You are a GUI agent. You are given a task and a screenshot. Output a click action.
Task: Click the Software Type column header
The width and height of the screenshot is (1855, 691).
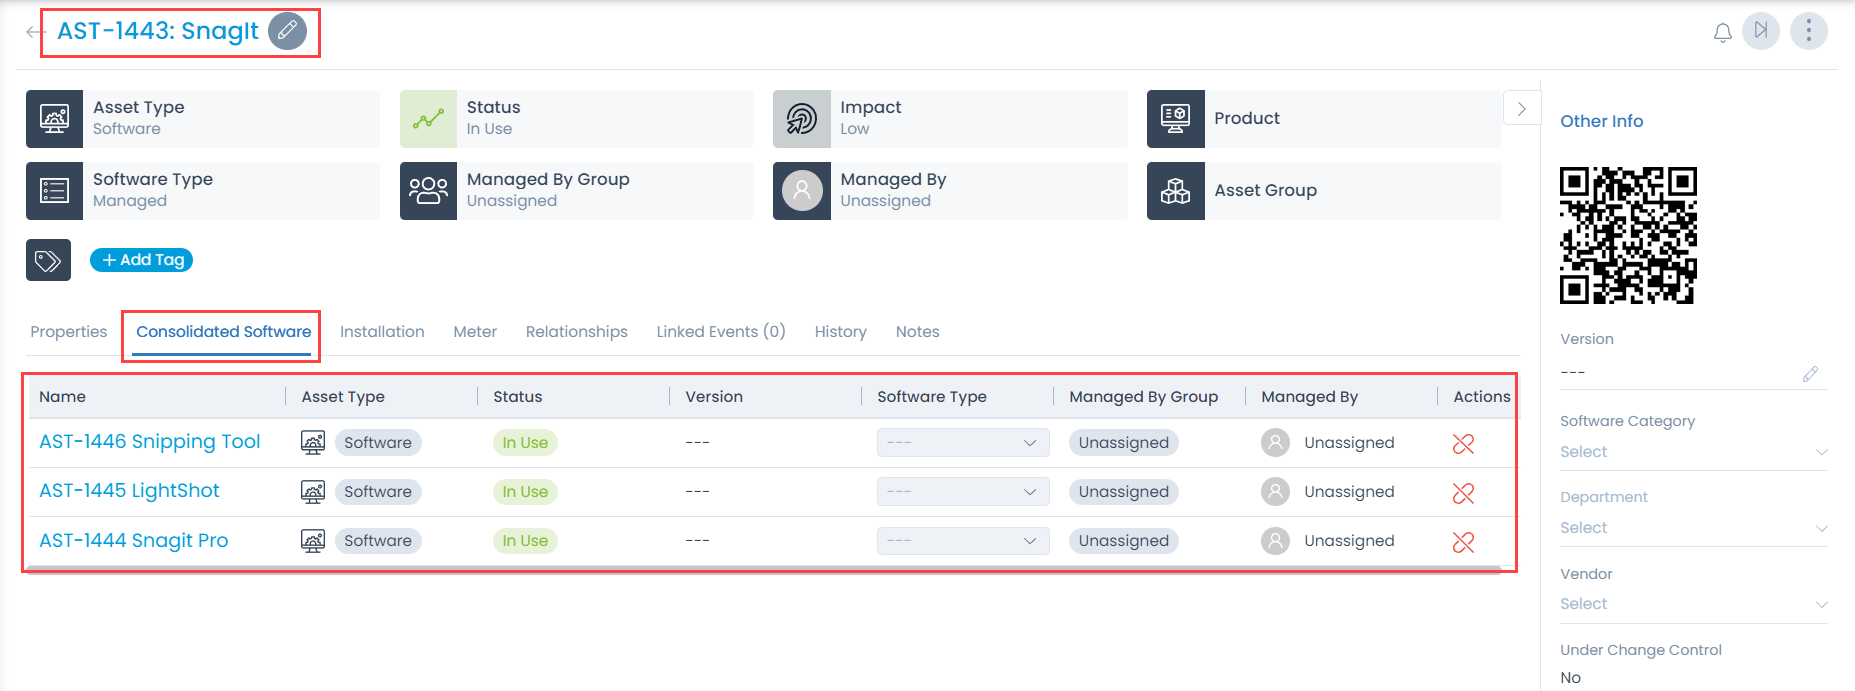(x=932, y=397)
